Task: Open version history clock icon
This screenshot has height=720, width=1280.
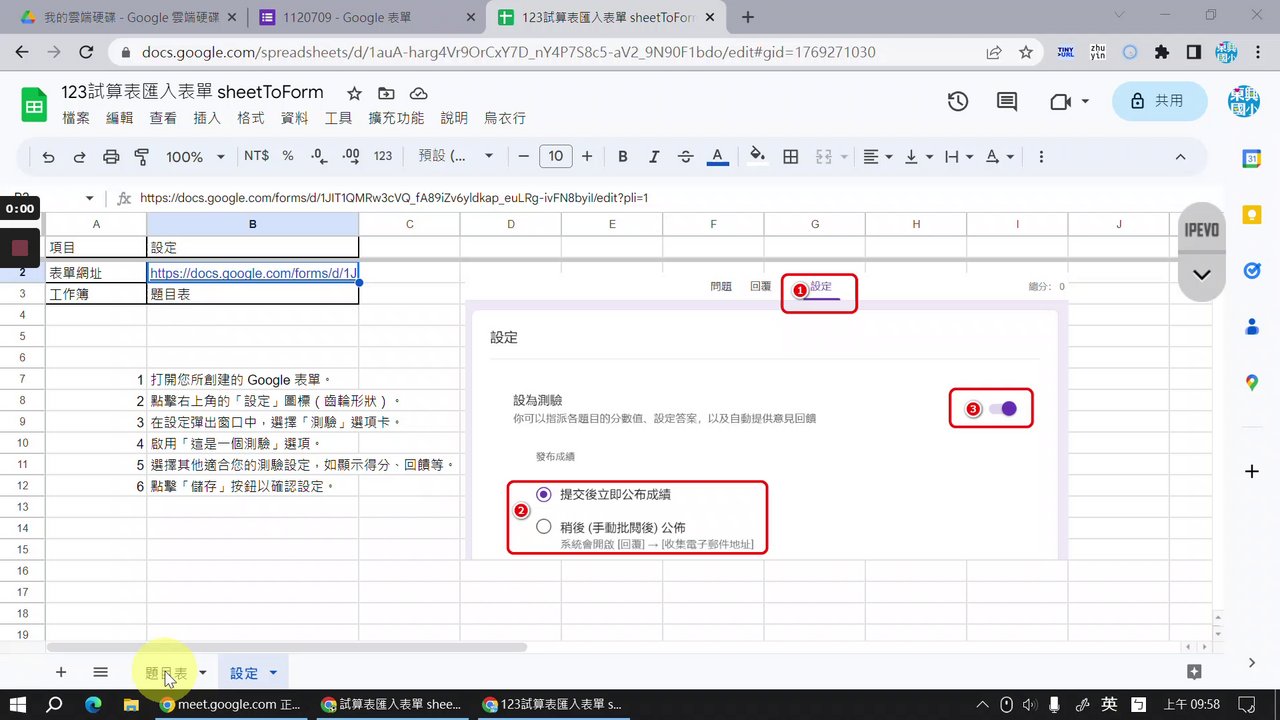Action: pyautogui.click(x=958, y=101)
